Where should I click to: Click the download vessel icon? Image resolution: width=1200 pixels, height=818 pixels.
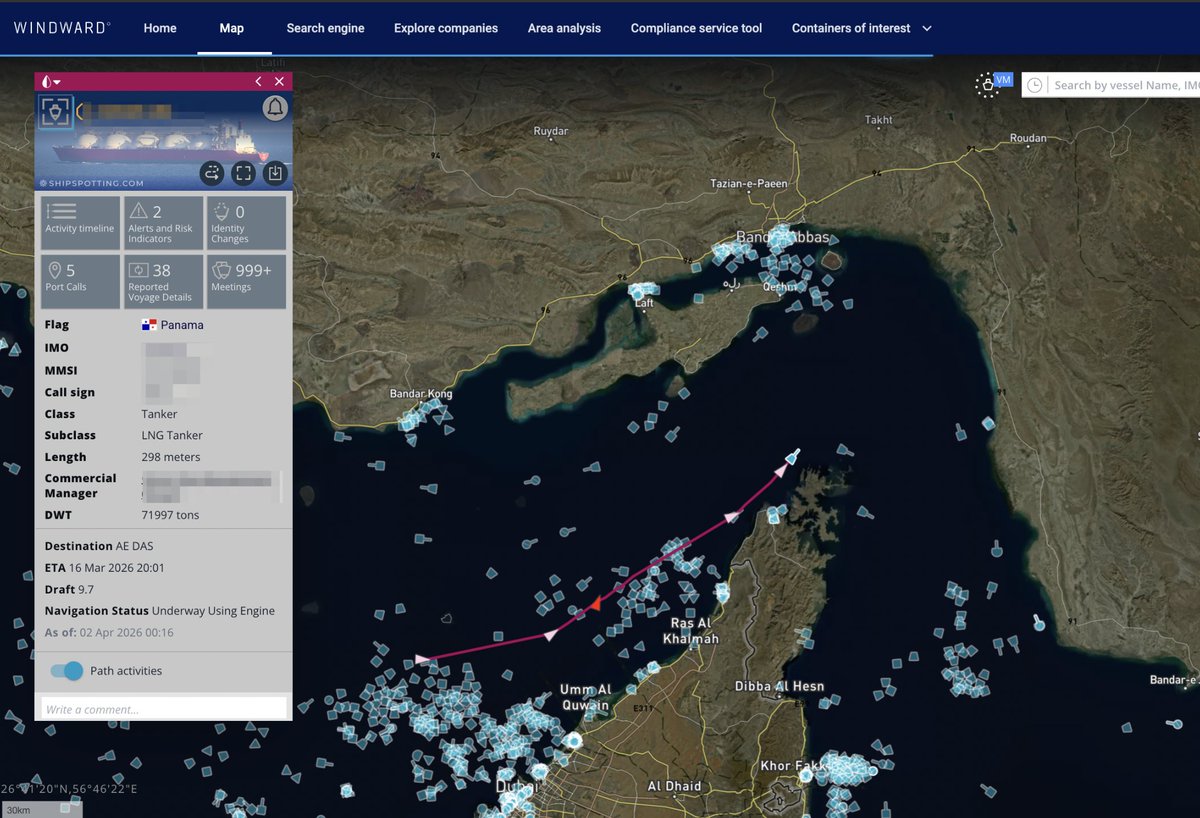275,173
